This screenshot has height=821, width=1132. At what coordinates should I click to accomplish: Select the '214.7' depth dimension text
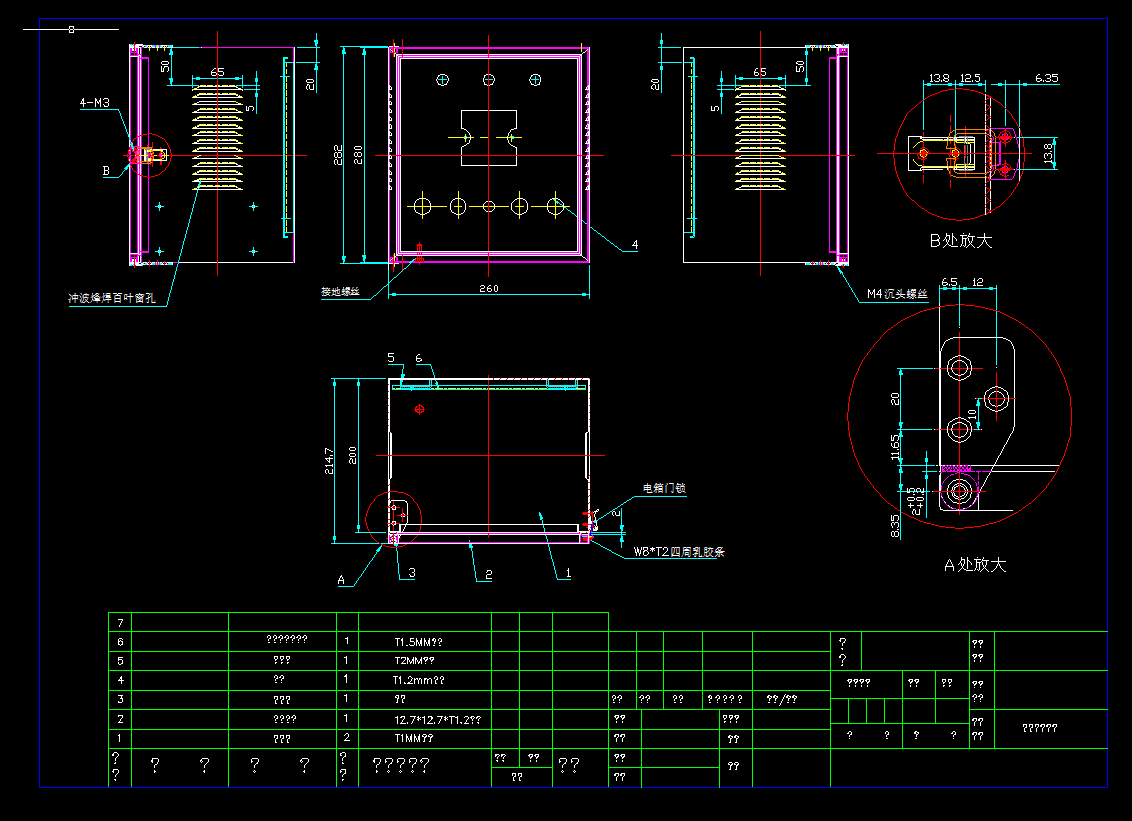[329, 461]
